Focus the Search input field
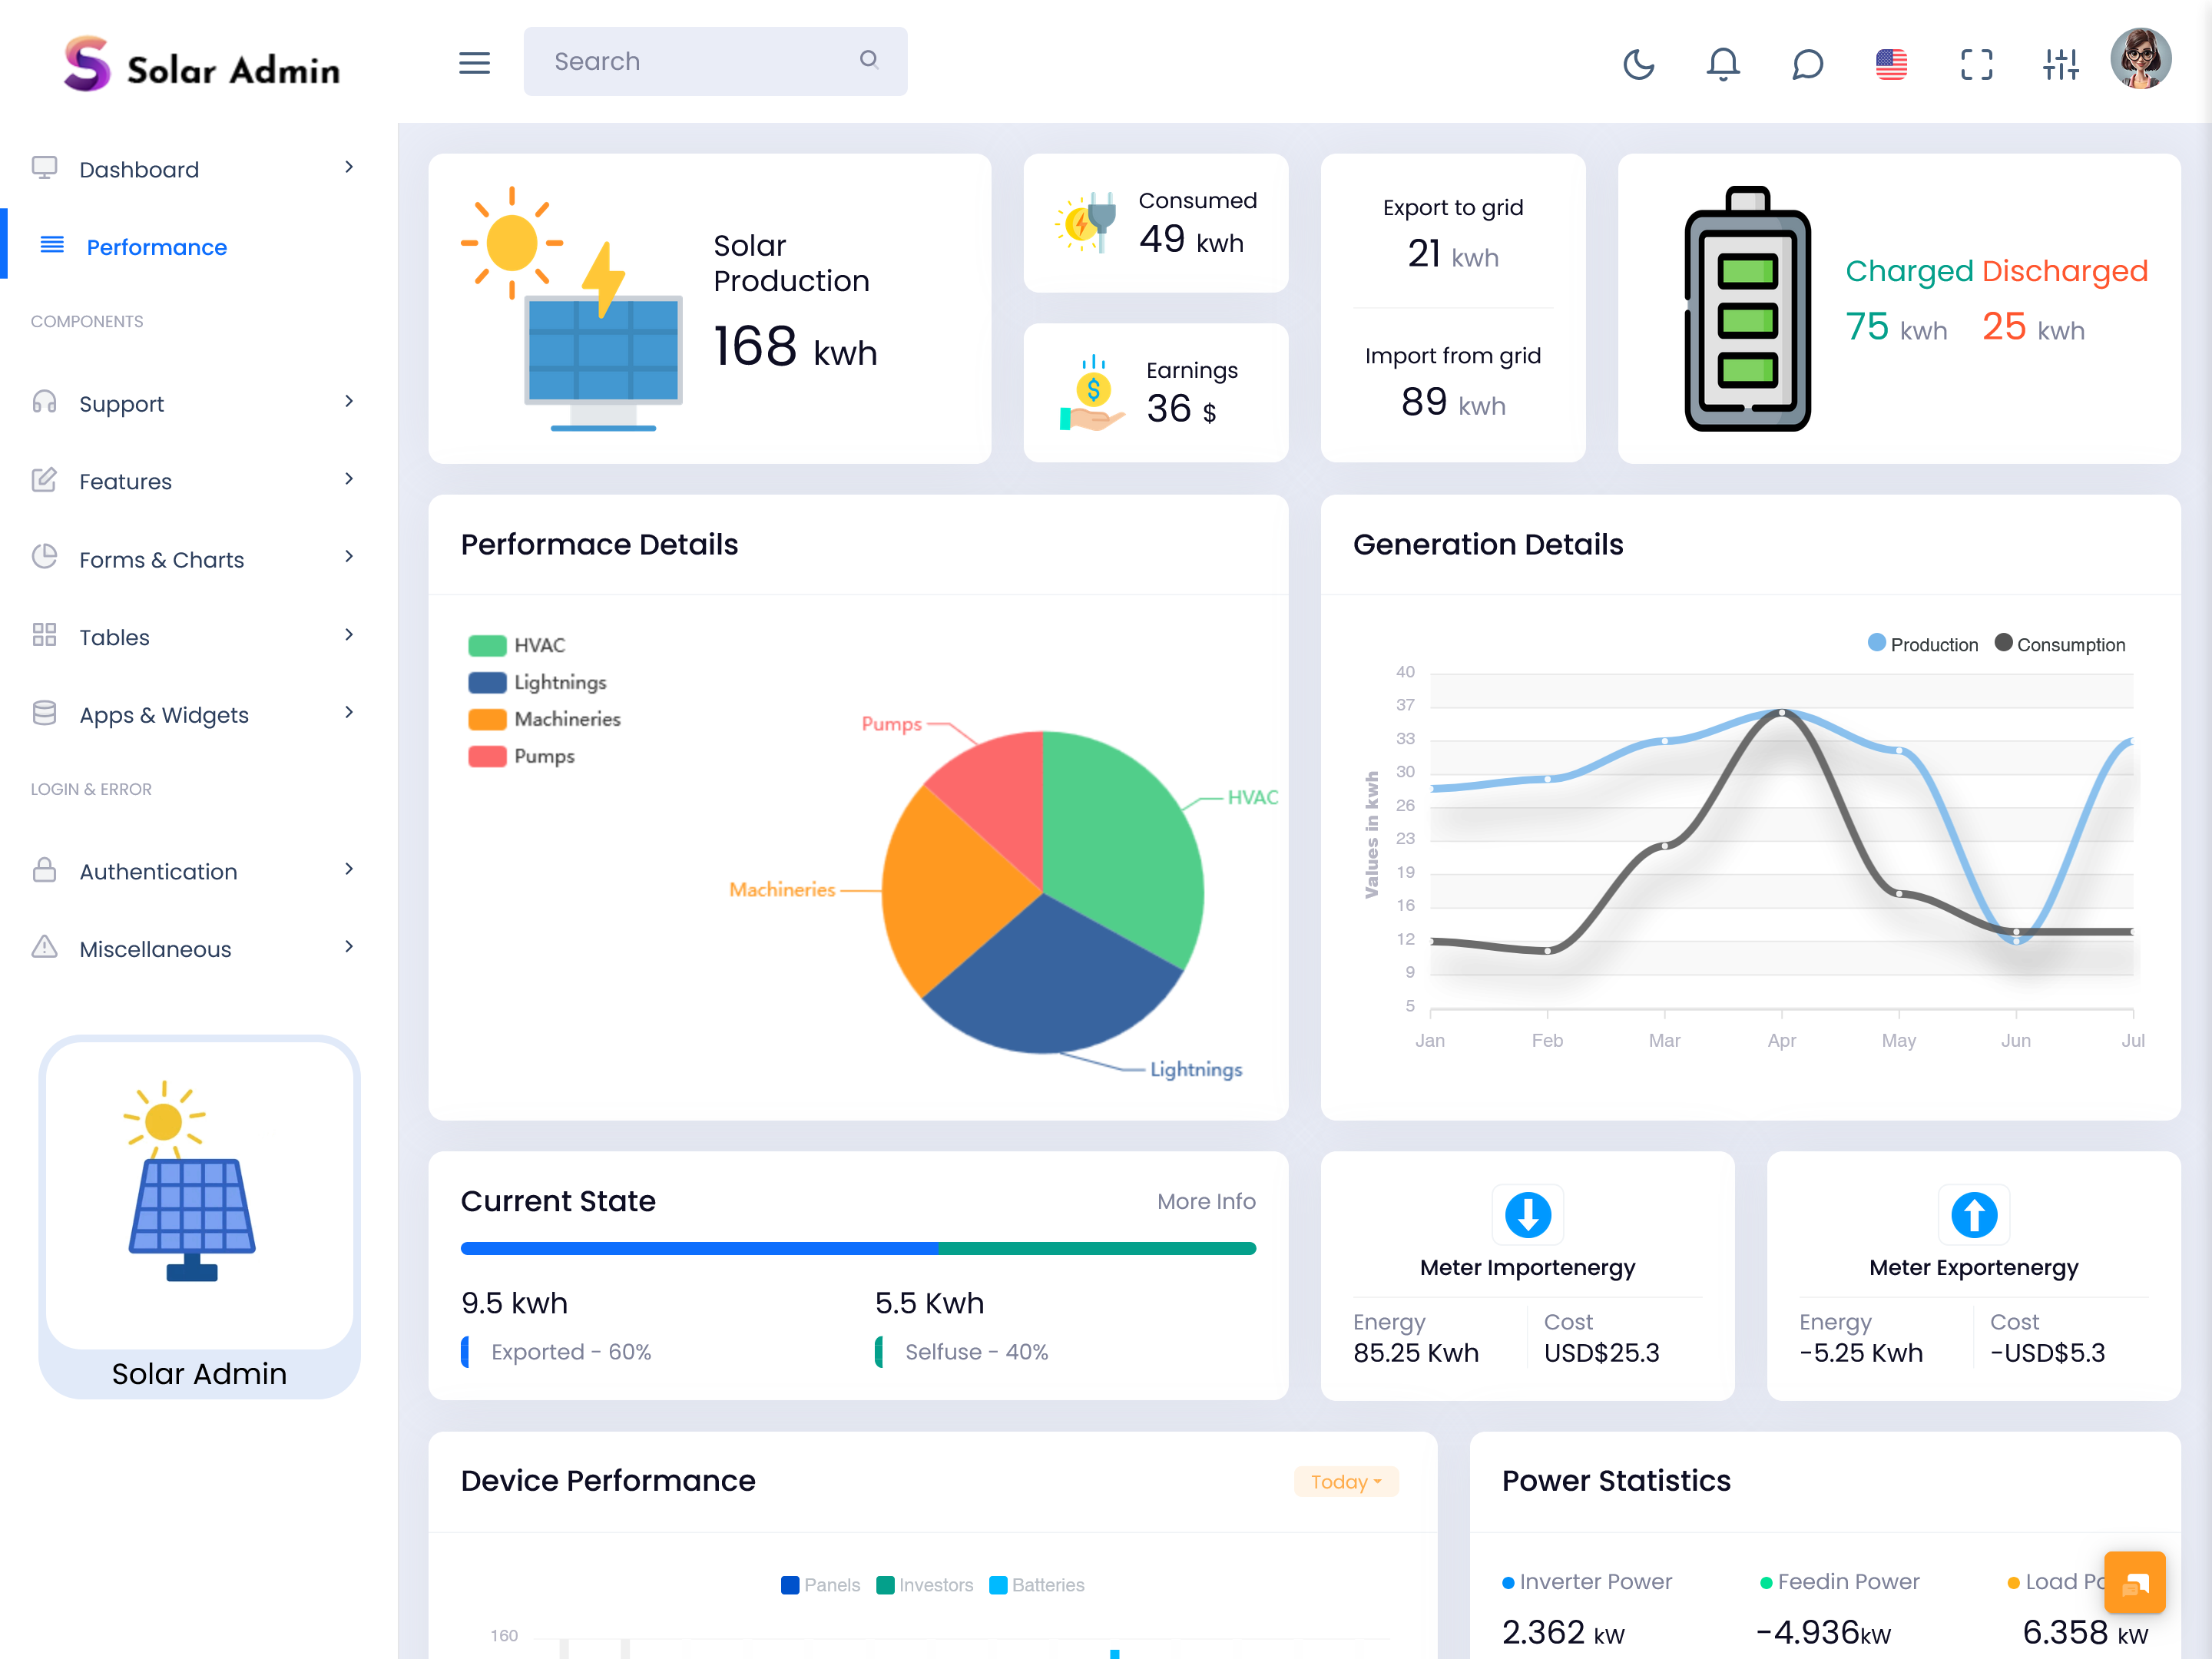 [715, 61]
